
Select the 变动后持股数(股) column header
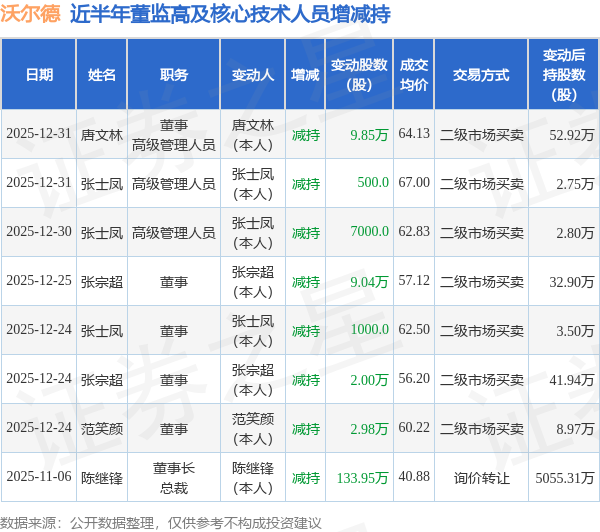pyautogui.click(x=564, y=75)
